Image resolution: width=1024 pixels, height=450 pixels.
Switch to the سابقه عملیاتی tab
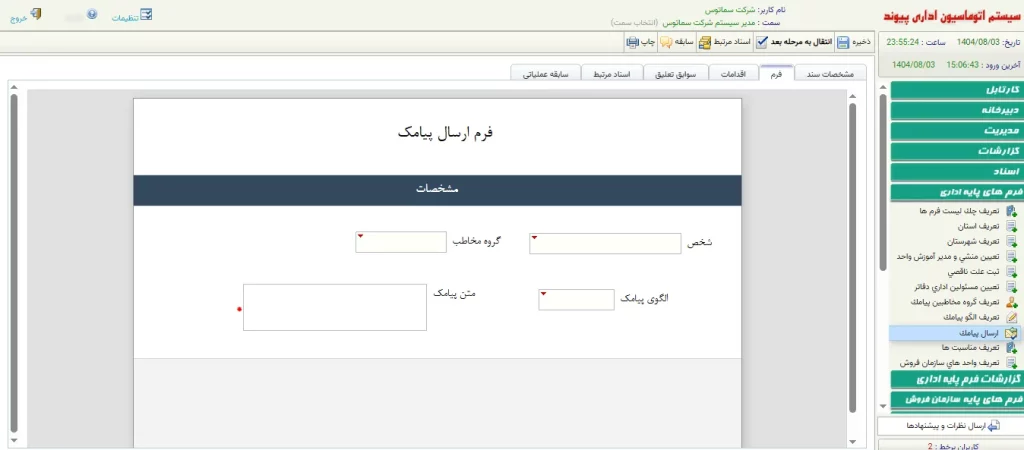[545, 74]
